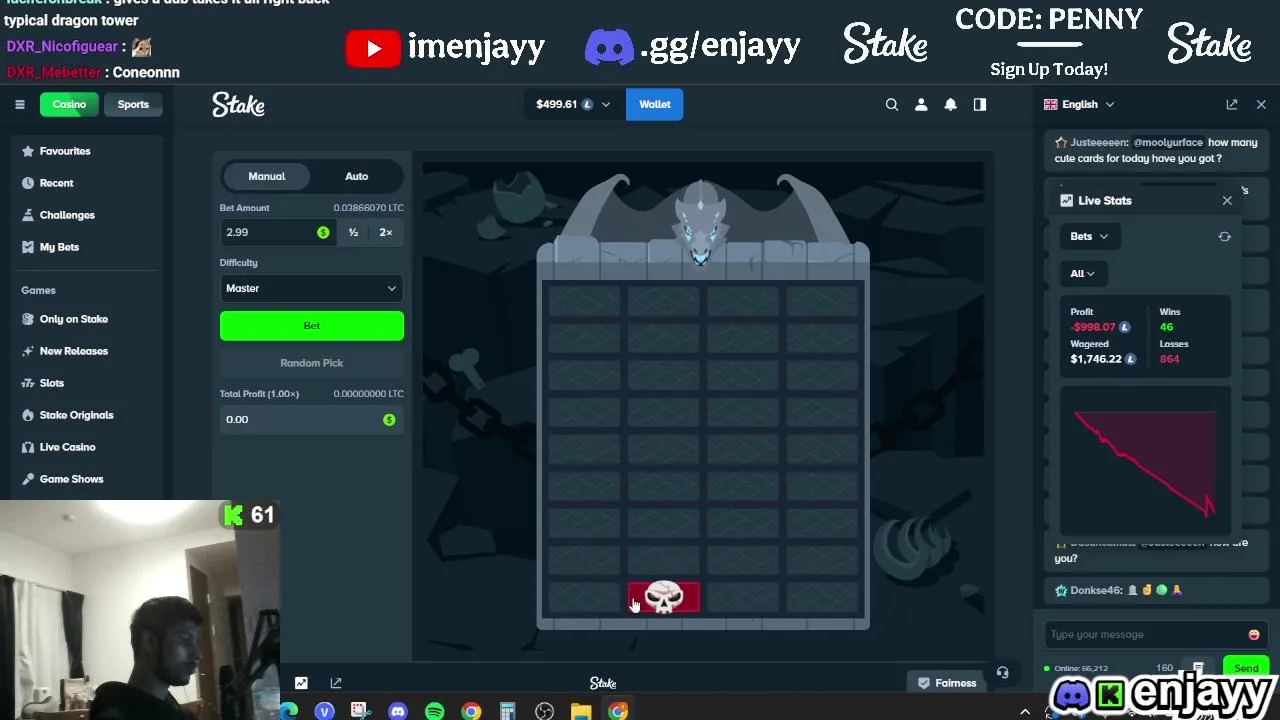Open the English language dropdown

point(1079,104)
